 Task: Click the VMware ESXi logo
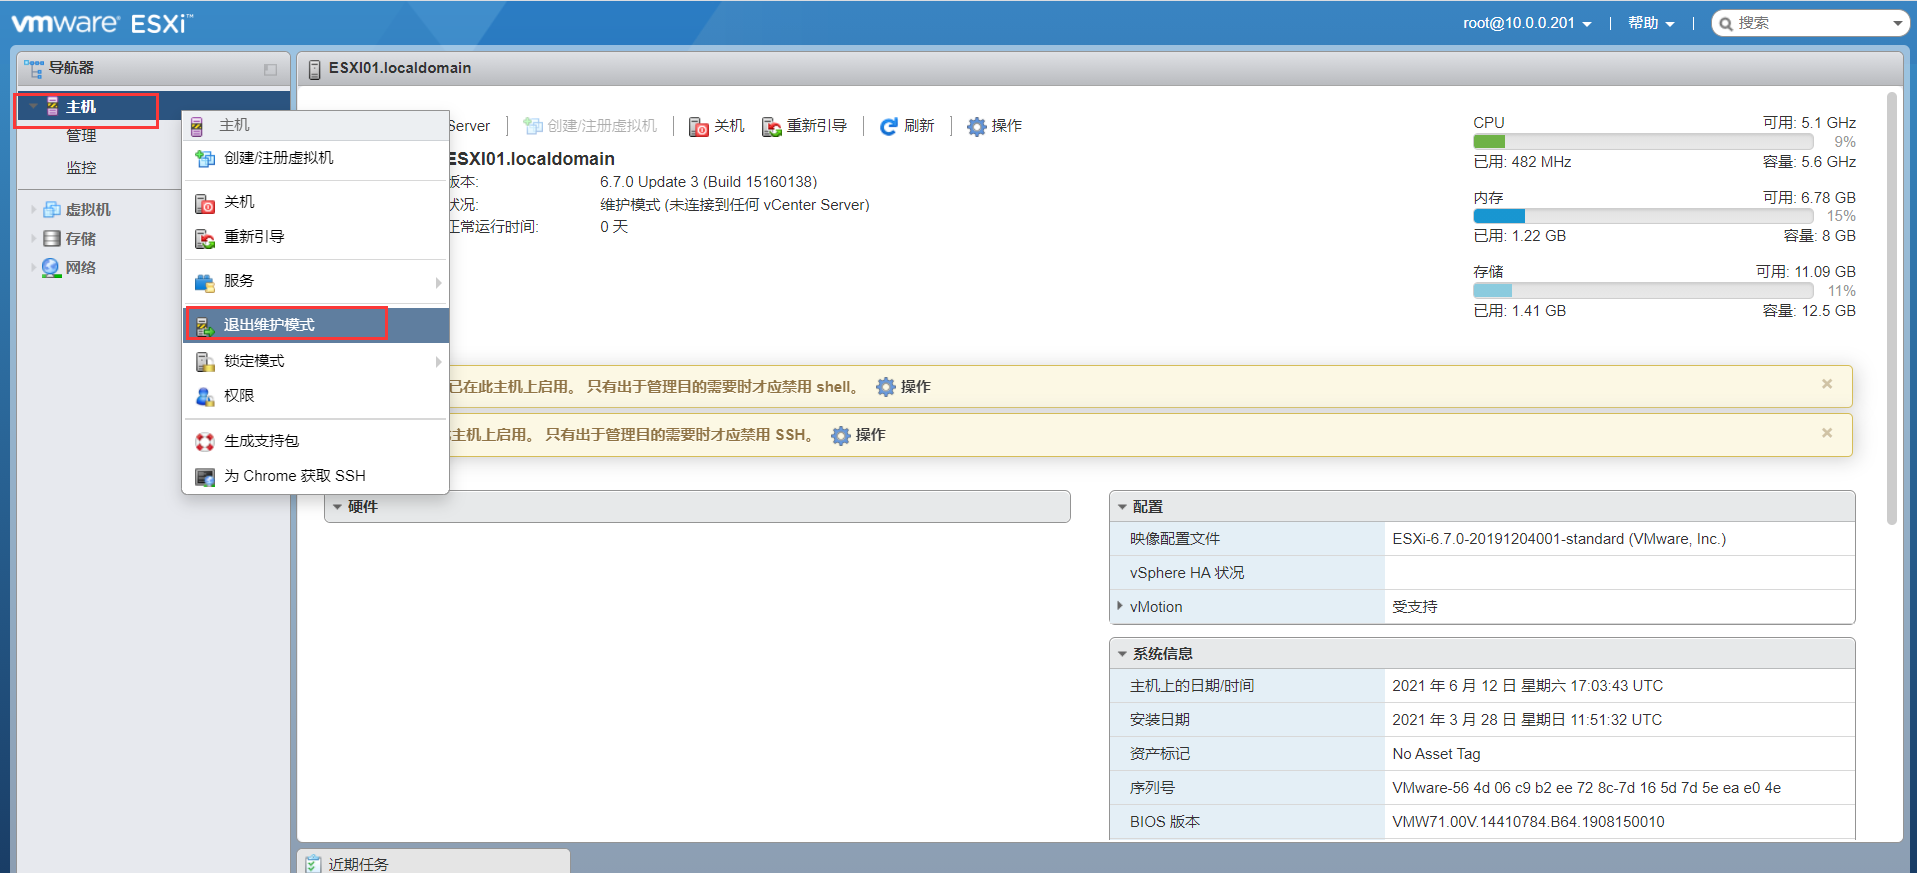(102, 23)
